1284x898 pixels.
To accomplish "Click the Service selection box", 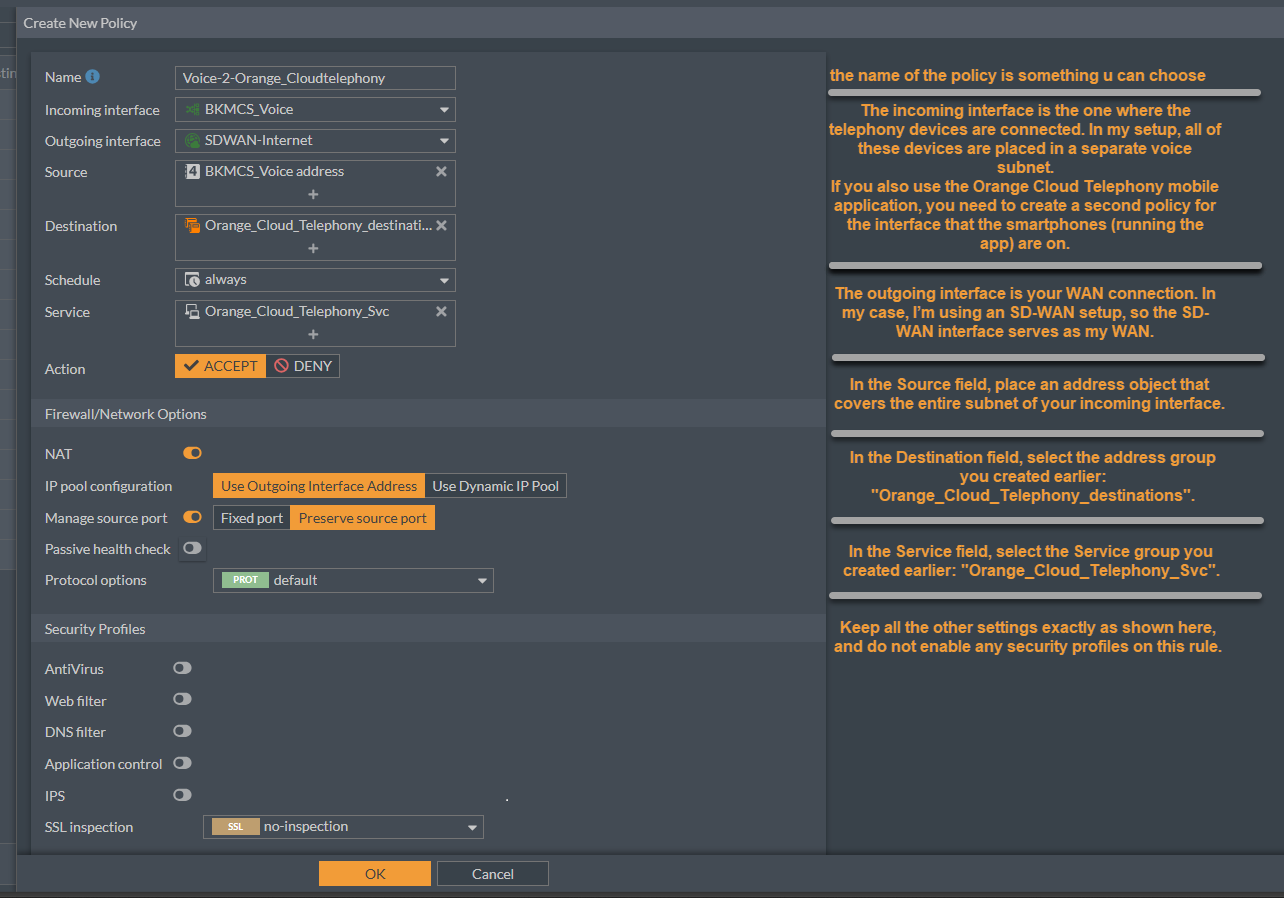I will point(315,323).
